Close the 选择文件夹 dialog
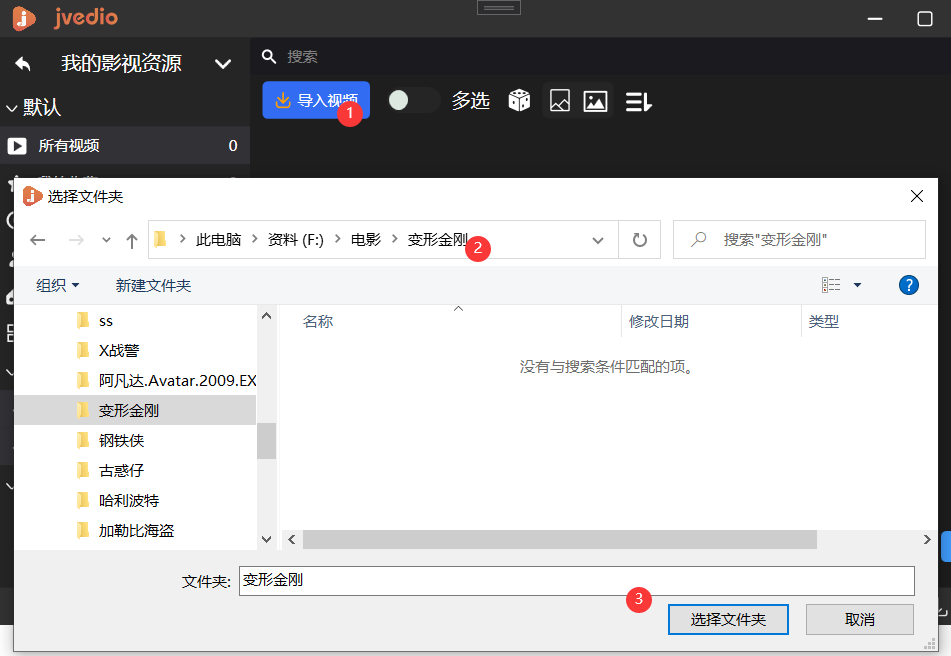Screen dimensions: 951x656 [916, 196]
